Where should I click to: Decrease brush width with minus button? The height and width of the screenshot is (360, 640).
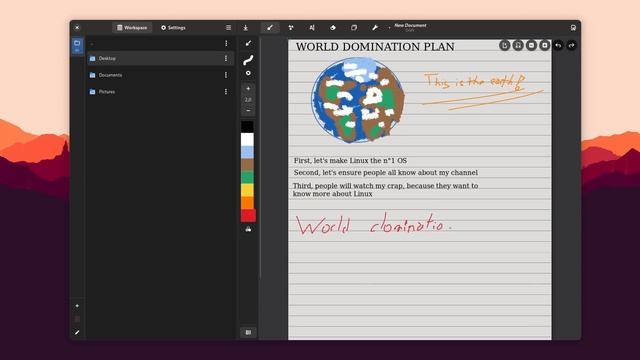(248, 111)
